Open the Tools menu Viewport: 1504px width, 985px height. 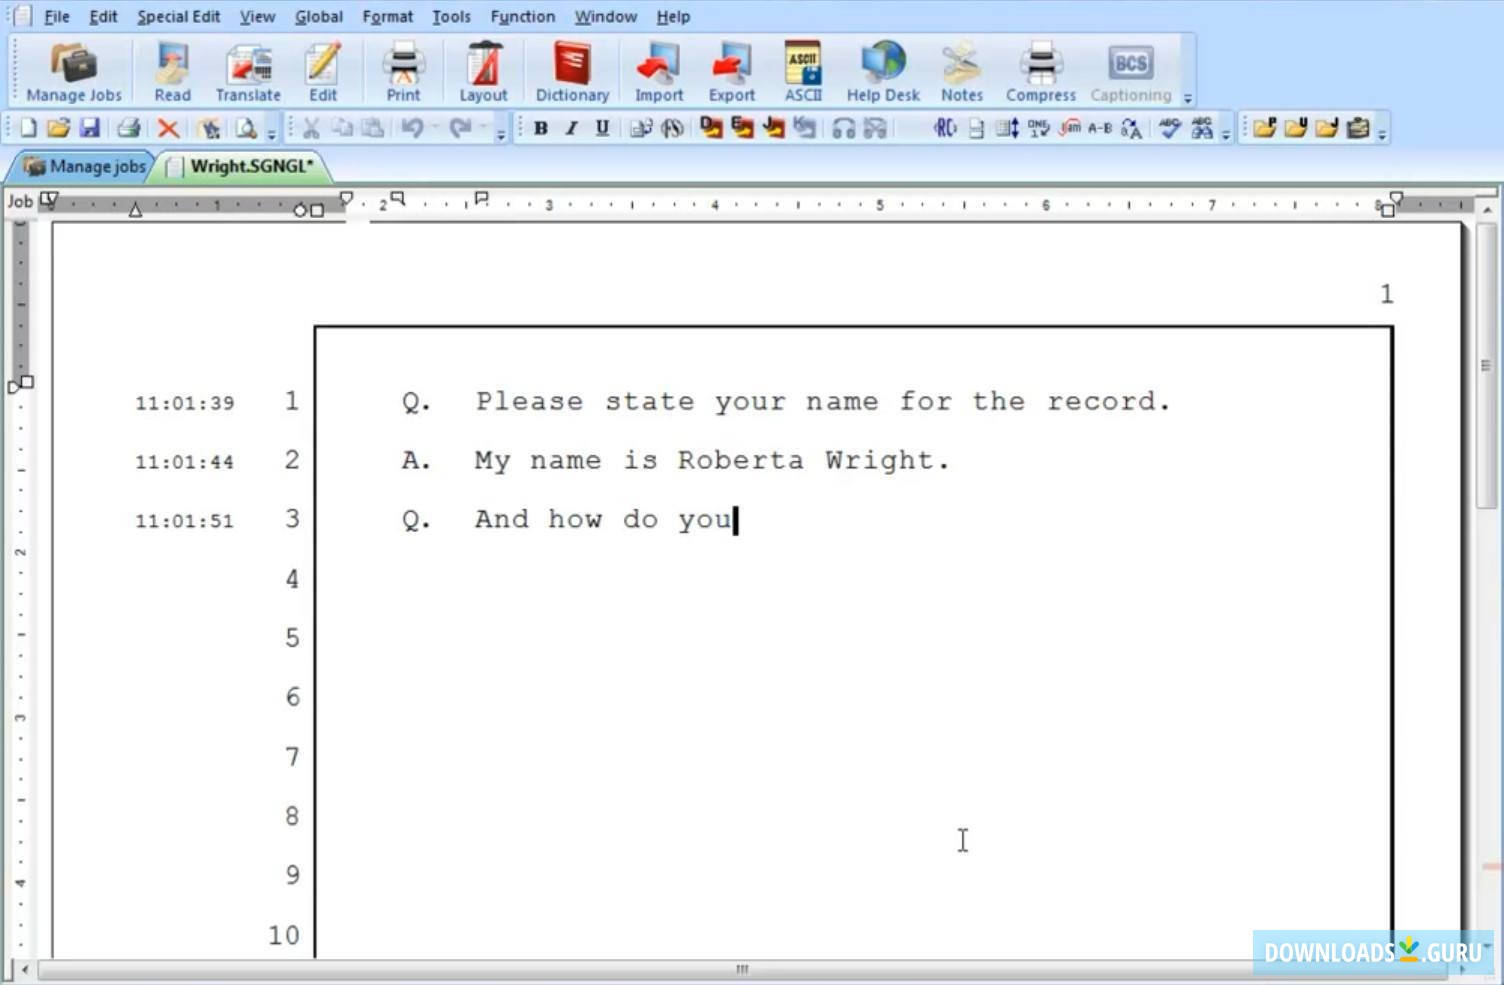[451, 16]
